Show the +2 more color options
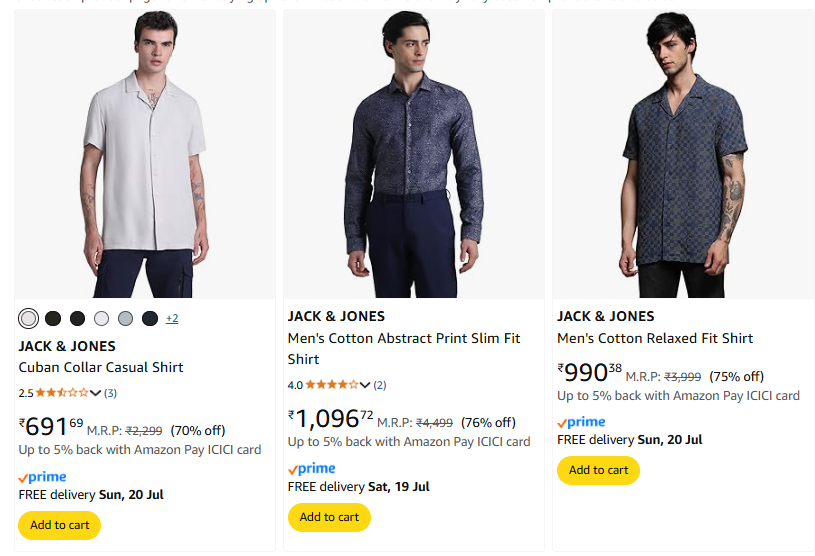Screen dimensions: 815x556 point(172,318)
